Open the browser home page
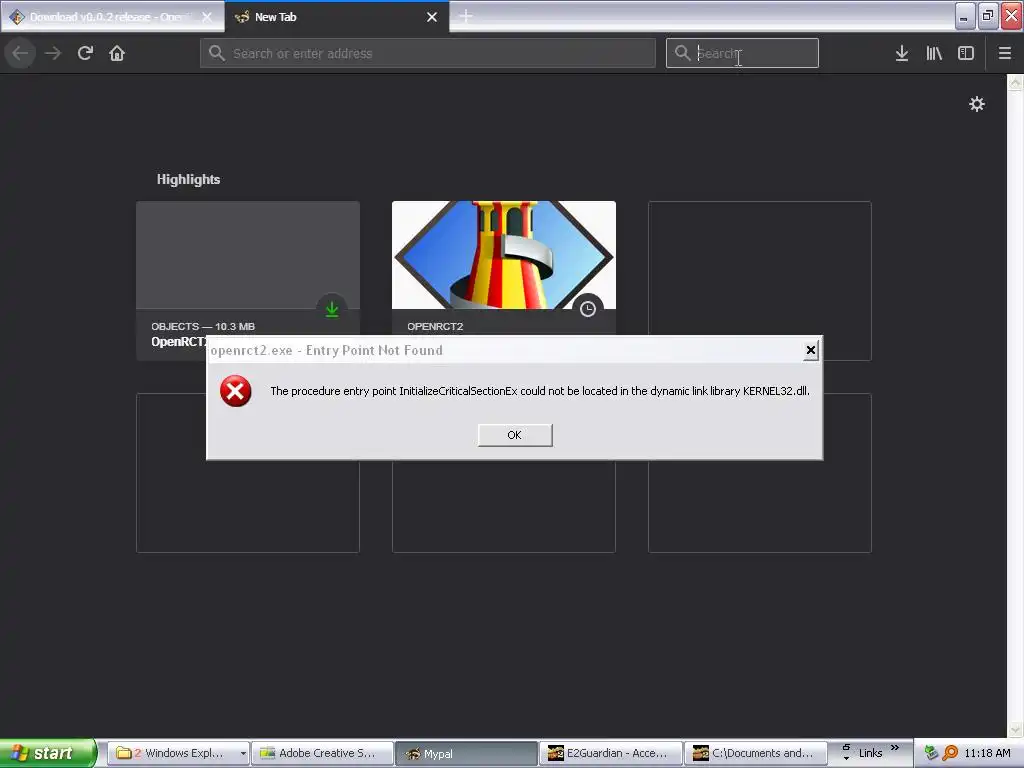The width and height of the screenshot is (1024, 768). (117, 53)
